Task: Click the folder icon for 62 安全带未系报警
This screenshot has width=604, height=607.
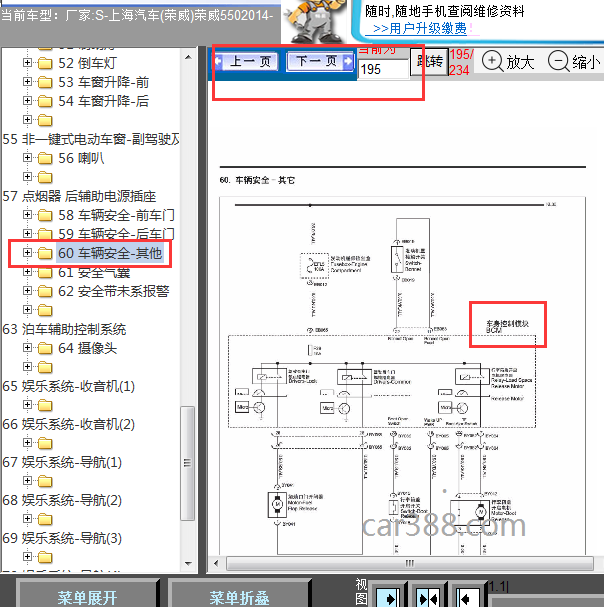Action: [x=45, y=291]
